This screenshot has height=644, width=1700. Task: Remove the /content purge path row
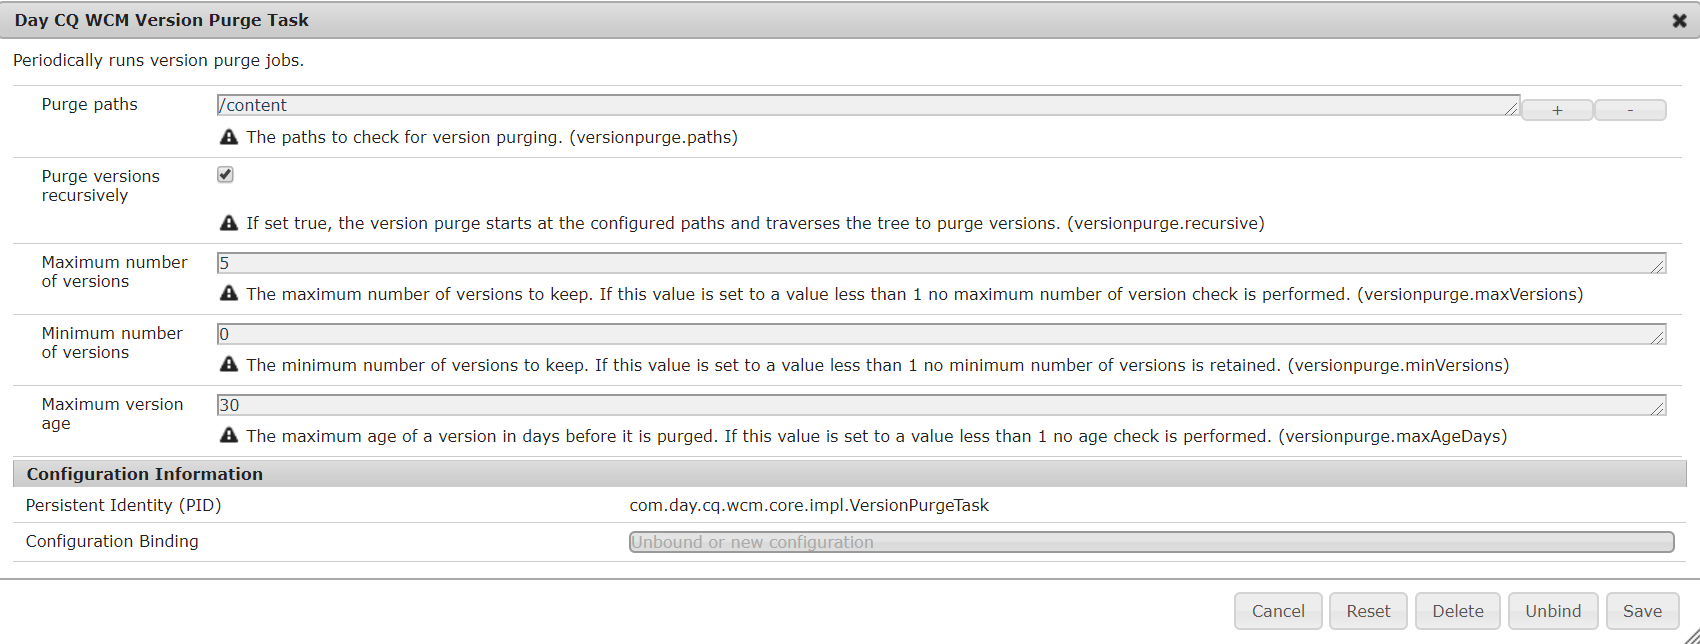pyautogui.click(x=1630, y=110)
